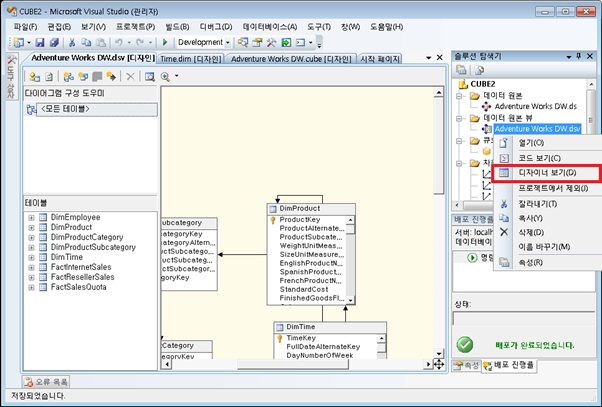This screenshot has width=602, height=407.
Task: Collapse the 데이터 원본 folder
Action: click(459, 96)
